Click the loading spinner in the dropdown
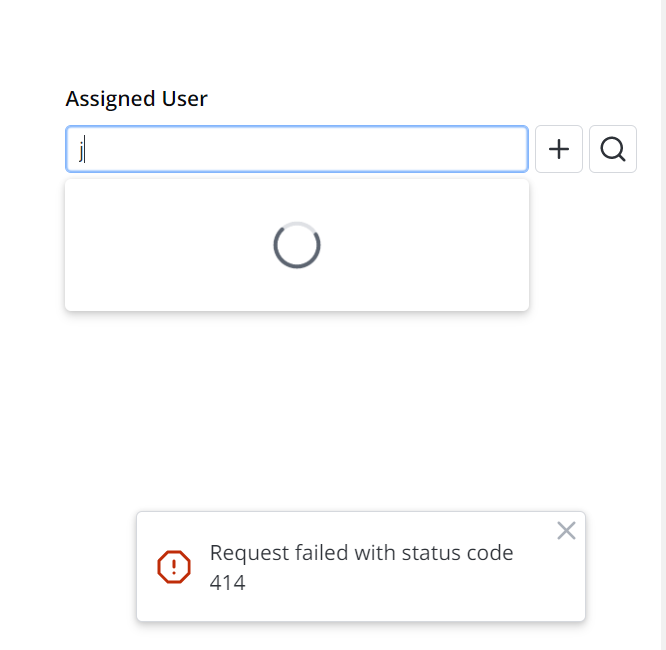 click(x=297, y=245)
